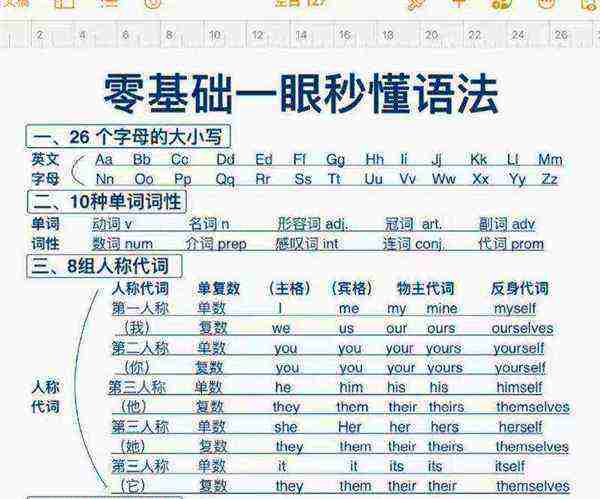The image size is (600, 499).
Task: Click ruler mark 20
Action: 431,35
